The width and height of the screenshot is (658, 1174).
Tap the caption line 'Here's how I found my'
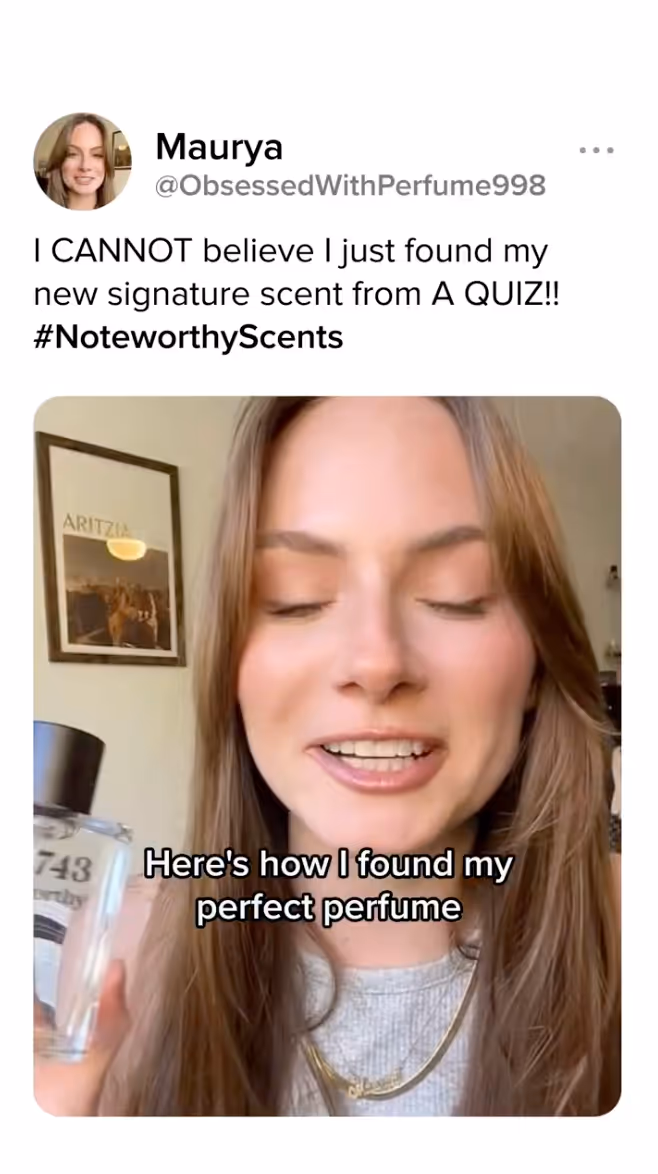pyautogui.click(x=329, y=865)
